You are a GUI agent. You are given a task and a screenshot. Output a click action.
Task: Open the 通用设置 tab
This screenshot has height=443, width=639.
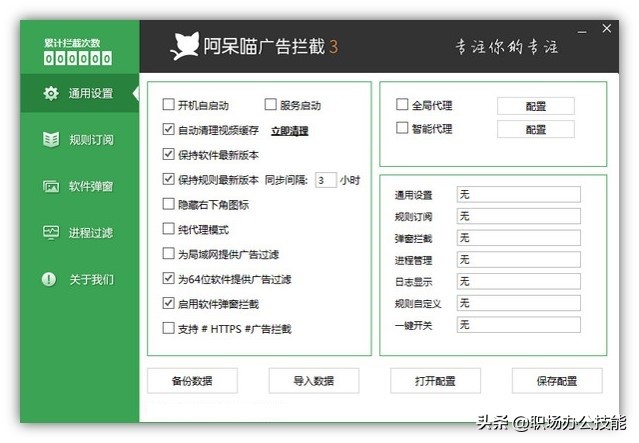pos(80,93)
